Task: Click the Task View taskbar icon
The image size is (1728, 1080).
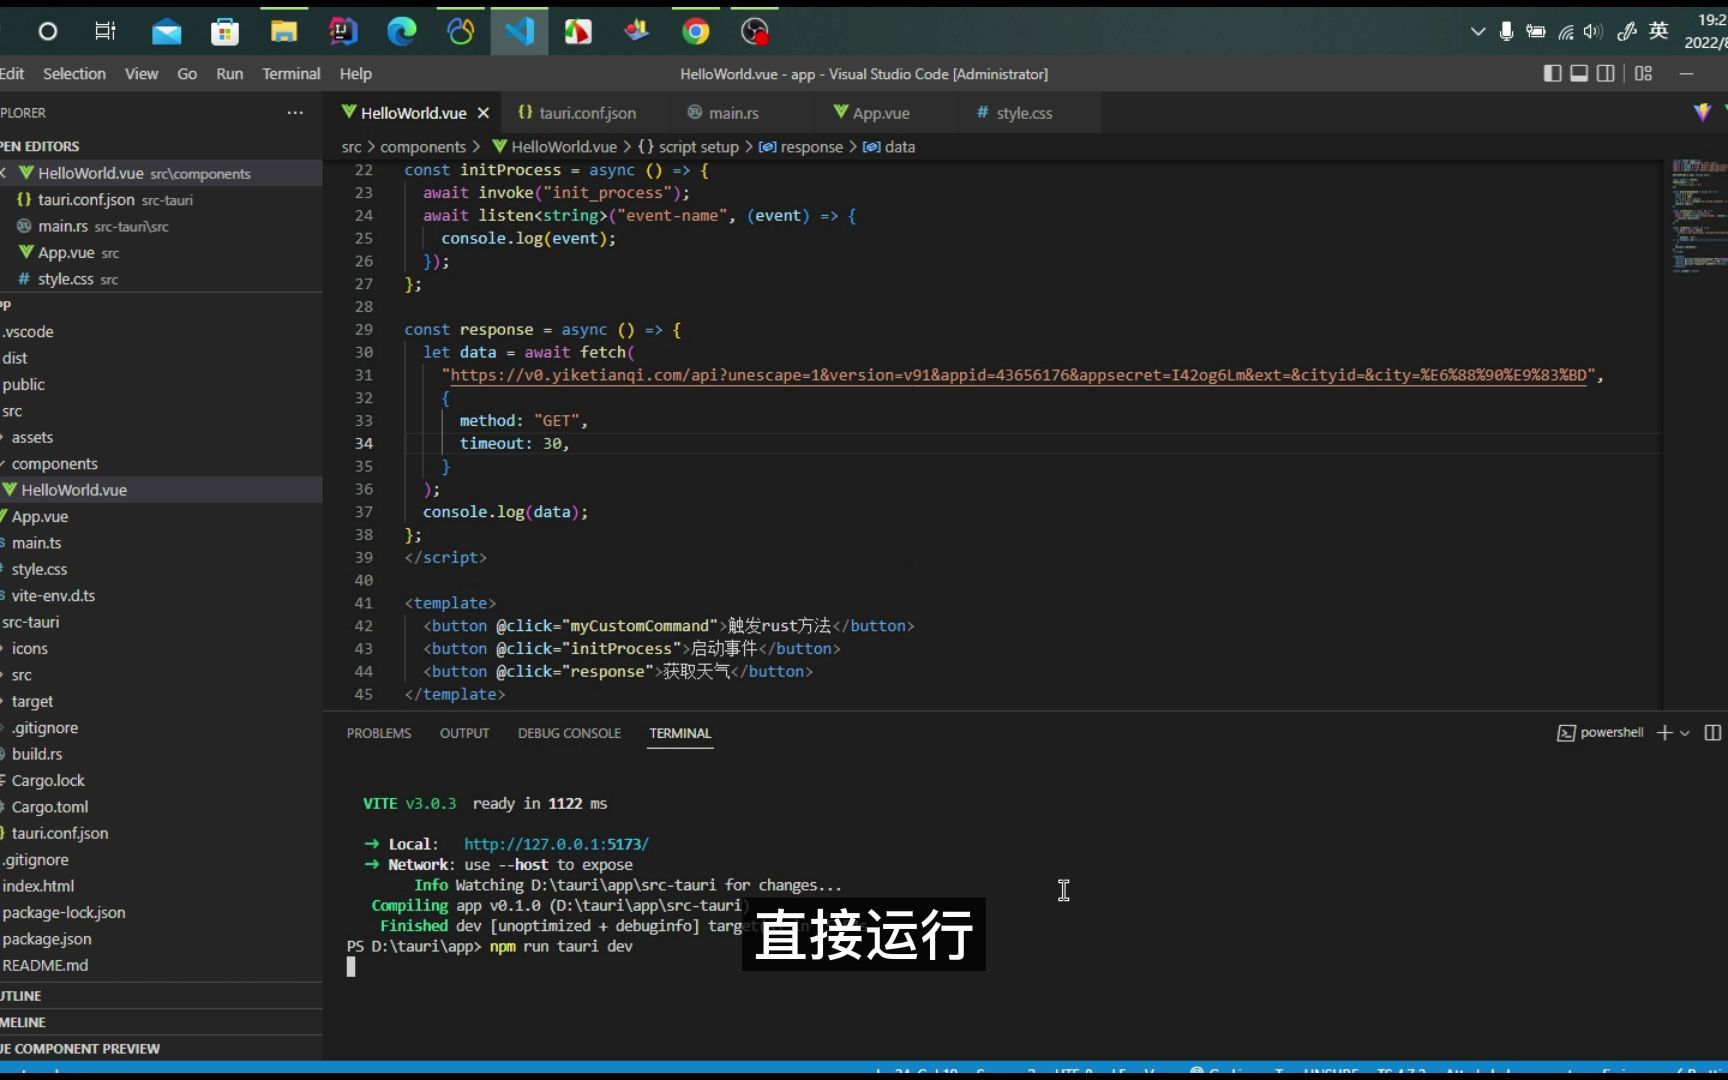Action: (x=105, y=32)
